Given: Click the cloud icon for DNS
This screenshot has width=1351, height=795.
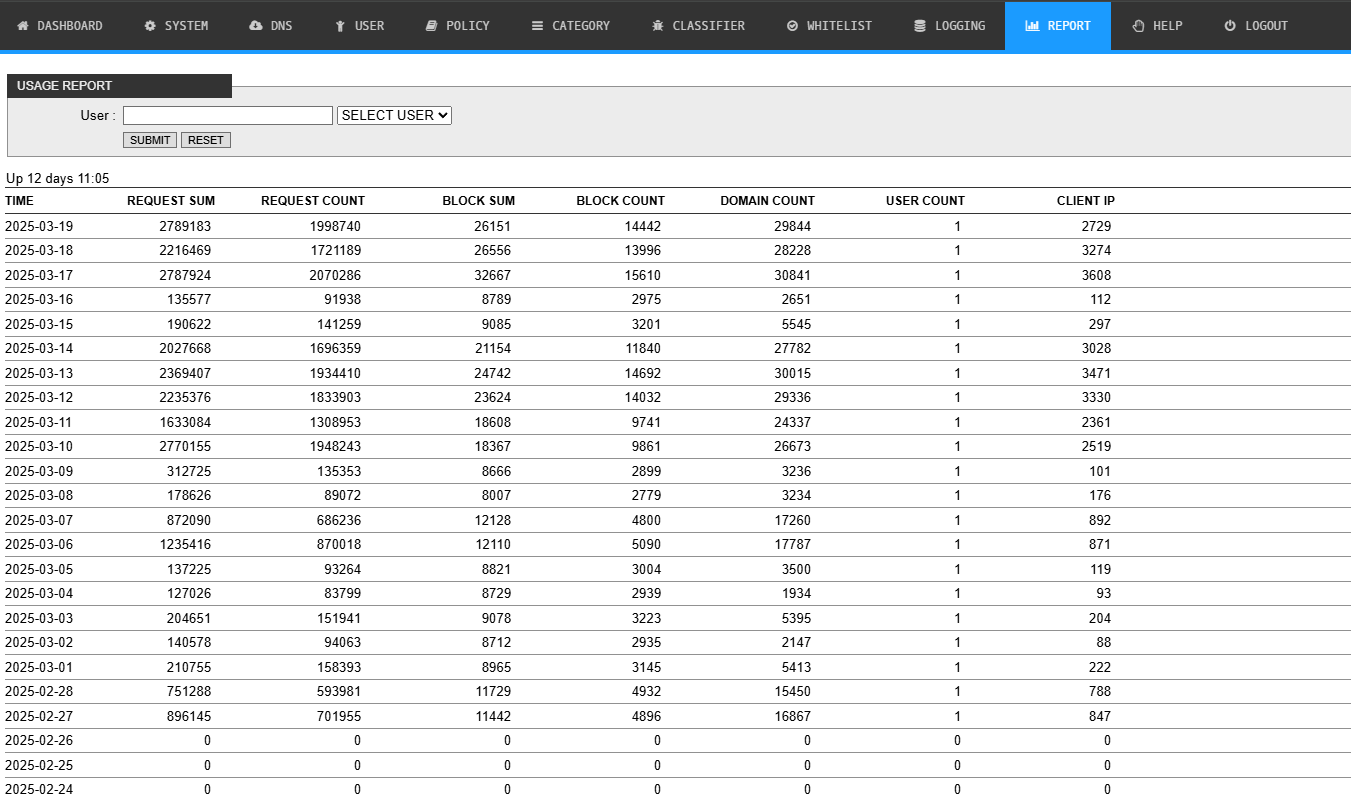Looking at the screenshot, I should coord(256,26).
